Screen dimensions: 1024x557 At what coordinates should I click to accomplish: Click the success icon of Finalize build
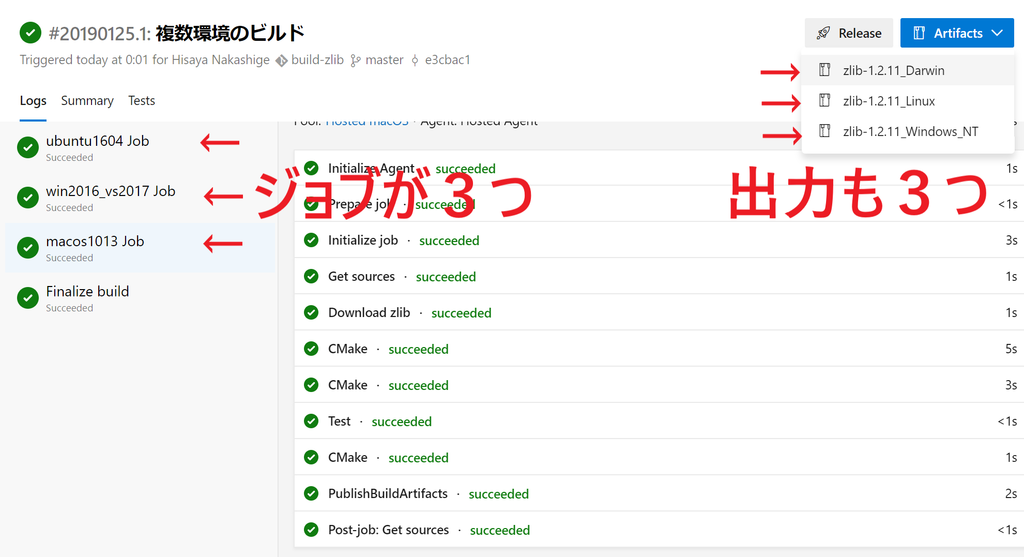(x=27, y=298)
